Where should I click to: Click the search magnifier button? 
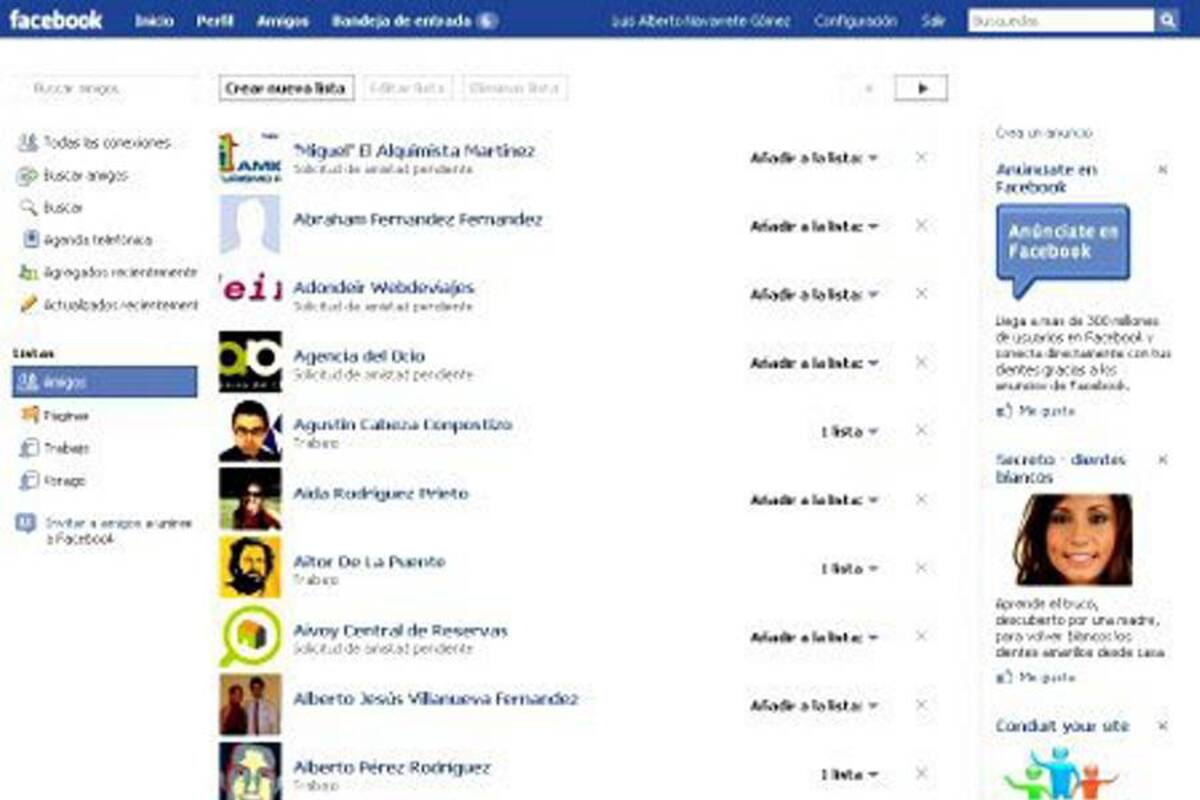click(x=1167, y=20)
